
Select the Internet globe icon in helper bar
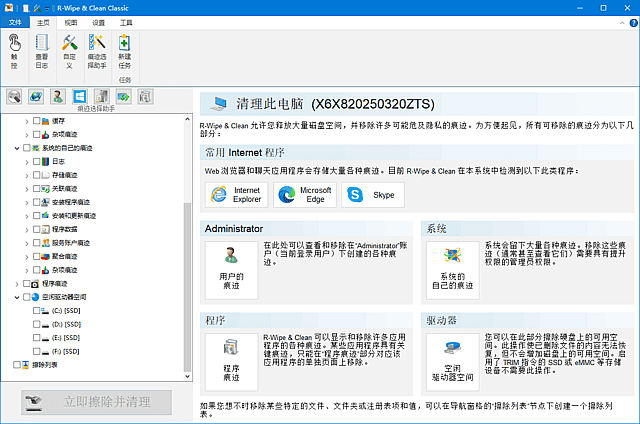click(x=36, y=97)
